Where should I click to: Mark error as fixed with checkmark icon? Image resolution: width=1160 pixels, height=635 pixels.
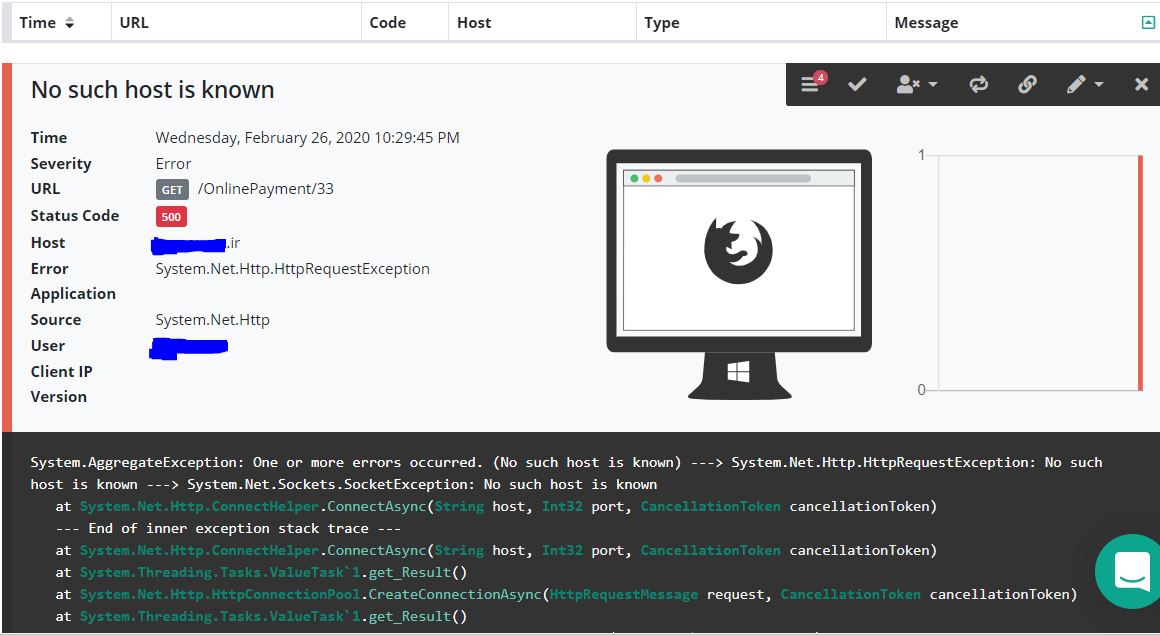[x=857, y=85]
